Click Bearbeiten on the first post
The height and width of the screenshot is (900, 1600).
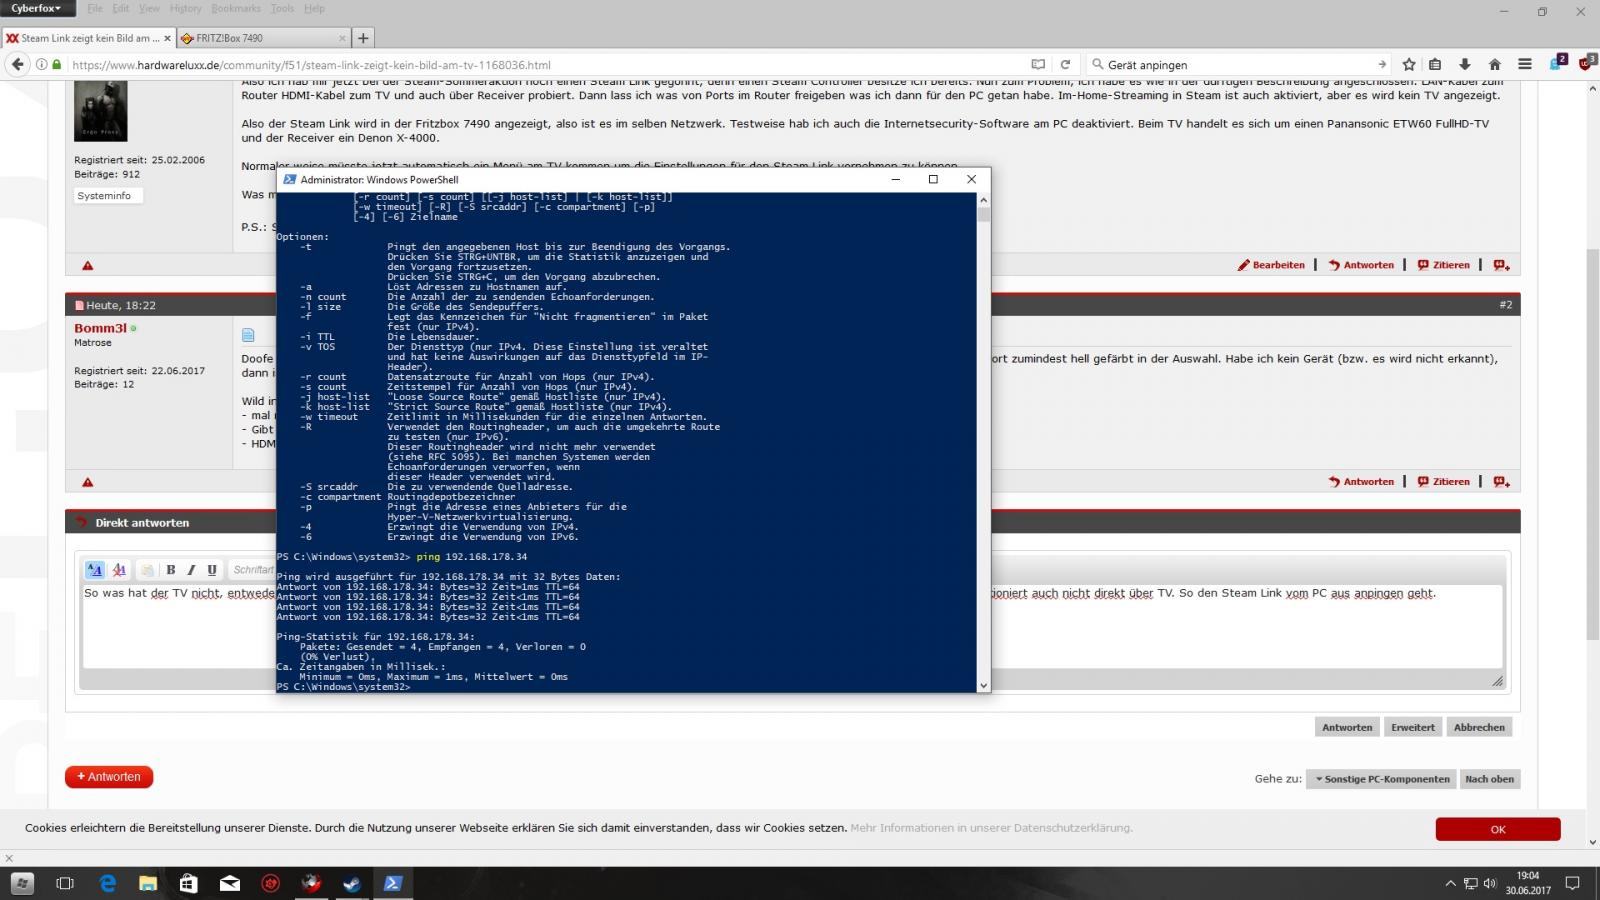coord(1271,265)
